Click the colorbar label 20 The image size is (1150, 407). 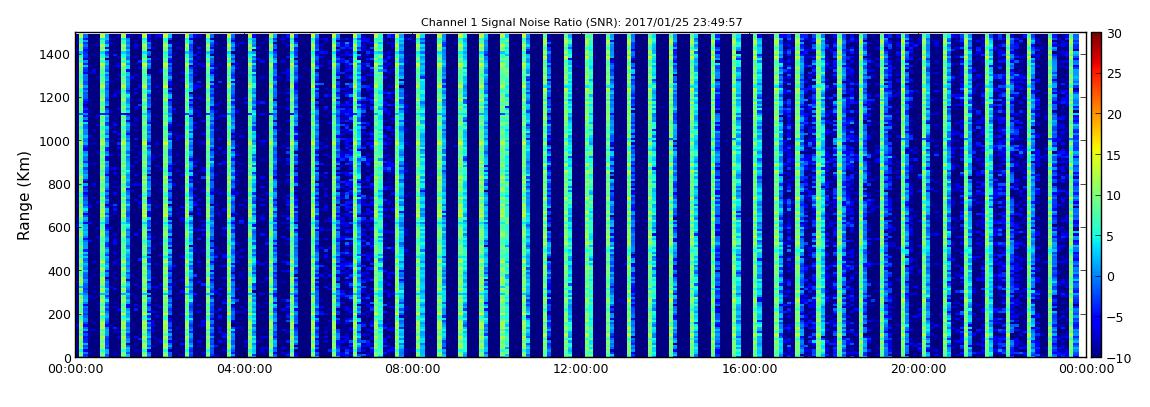coord(1115,114)
